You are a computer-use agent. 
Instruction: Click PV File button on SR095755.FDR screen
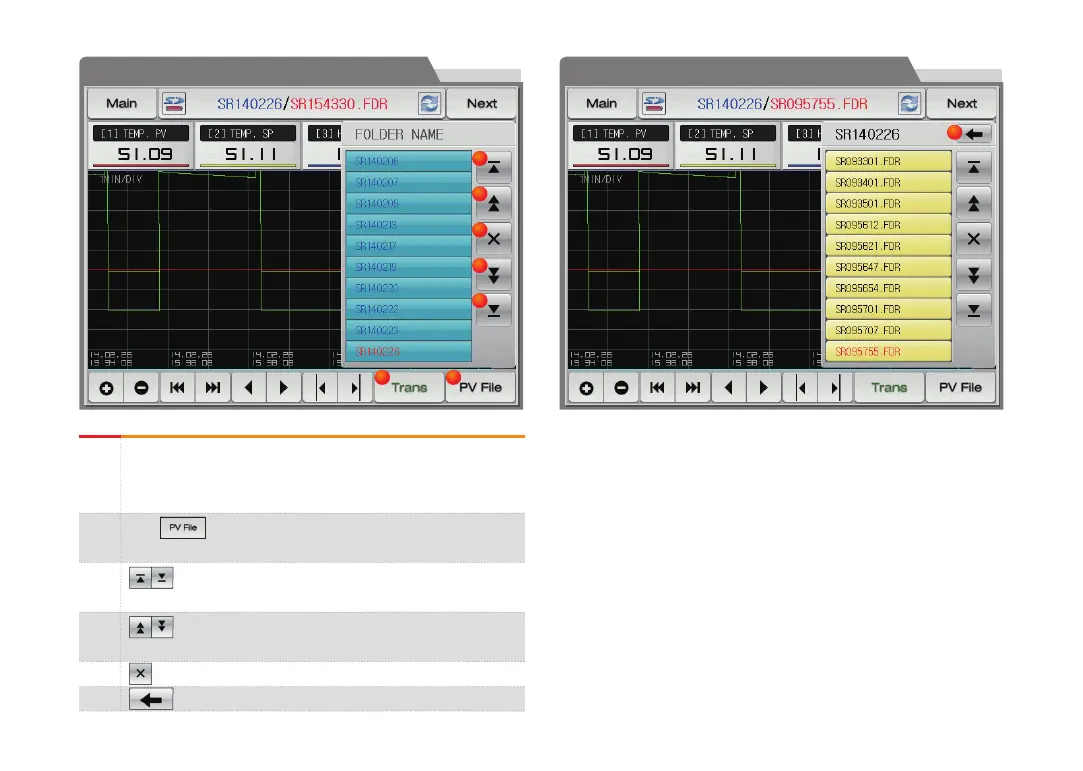click(x=961, y=388)
